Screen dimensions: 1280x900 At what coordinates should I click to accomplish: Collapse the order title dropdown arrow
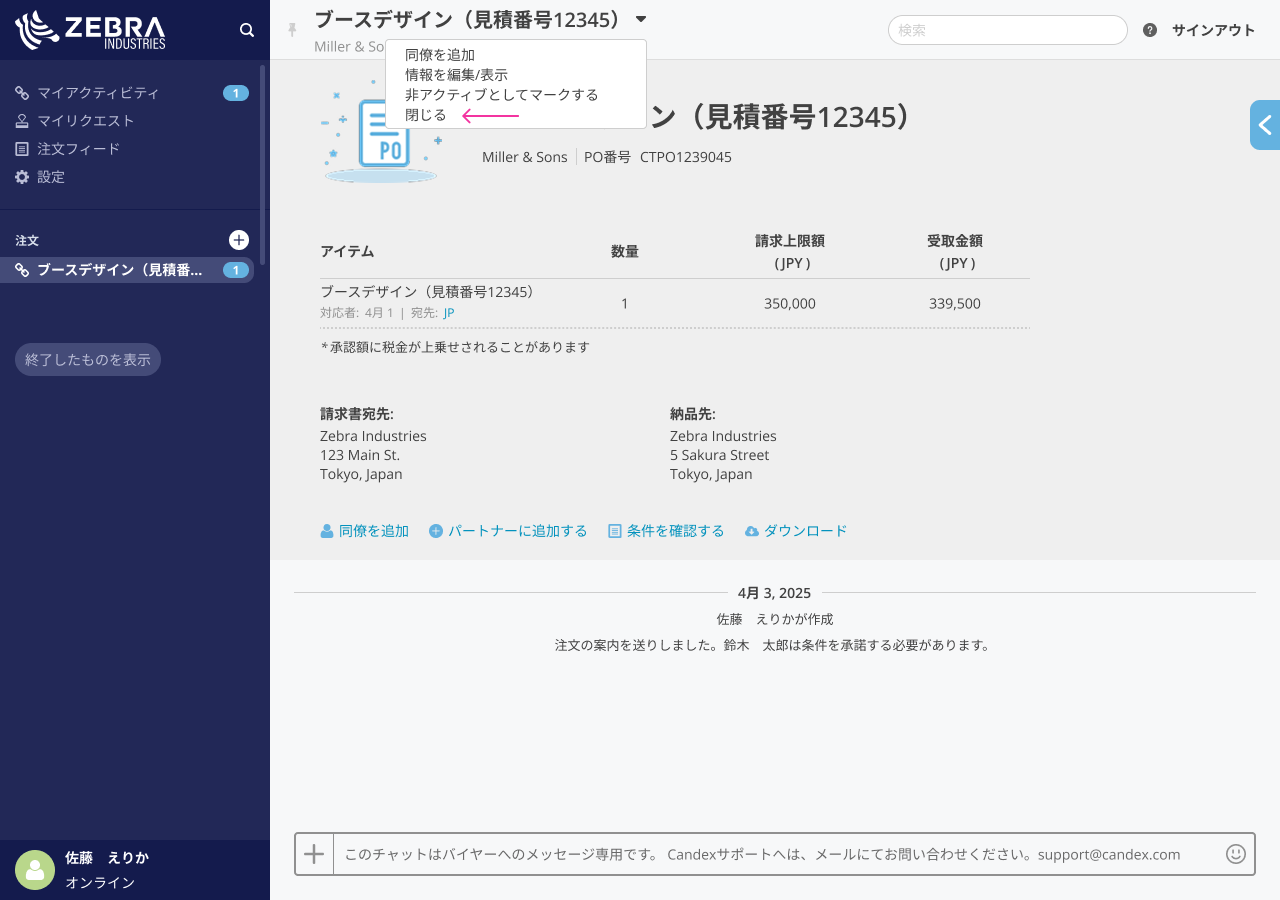click(x=641, y=19)
